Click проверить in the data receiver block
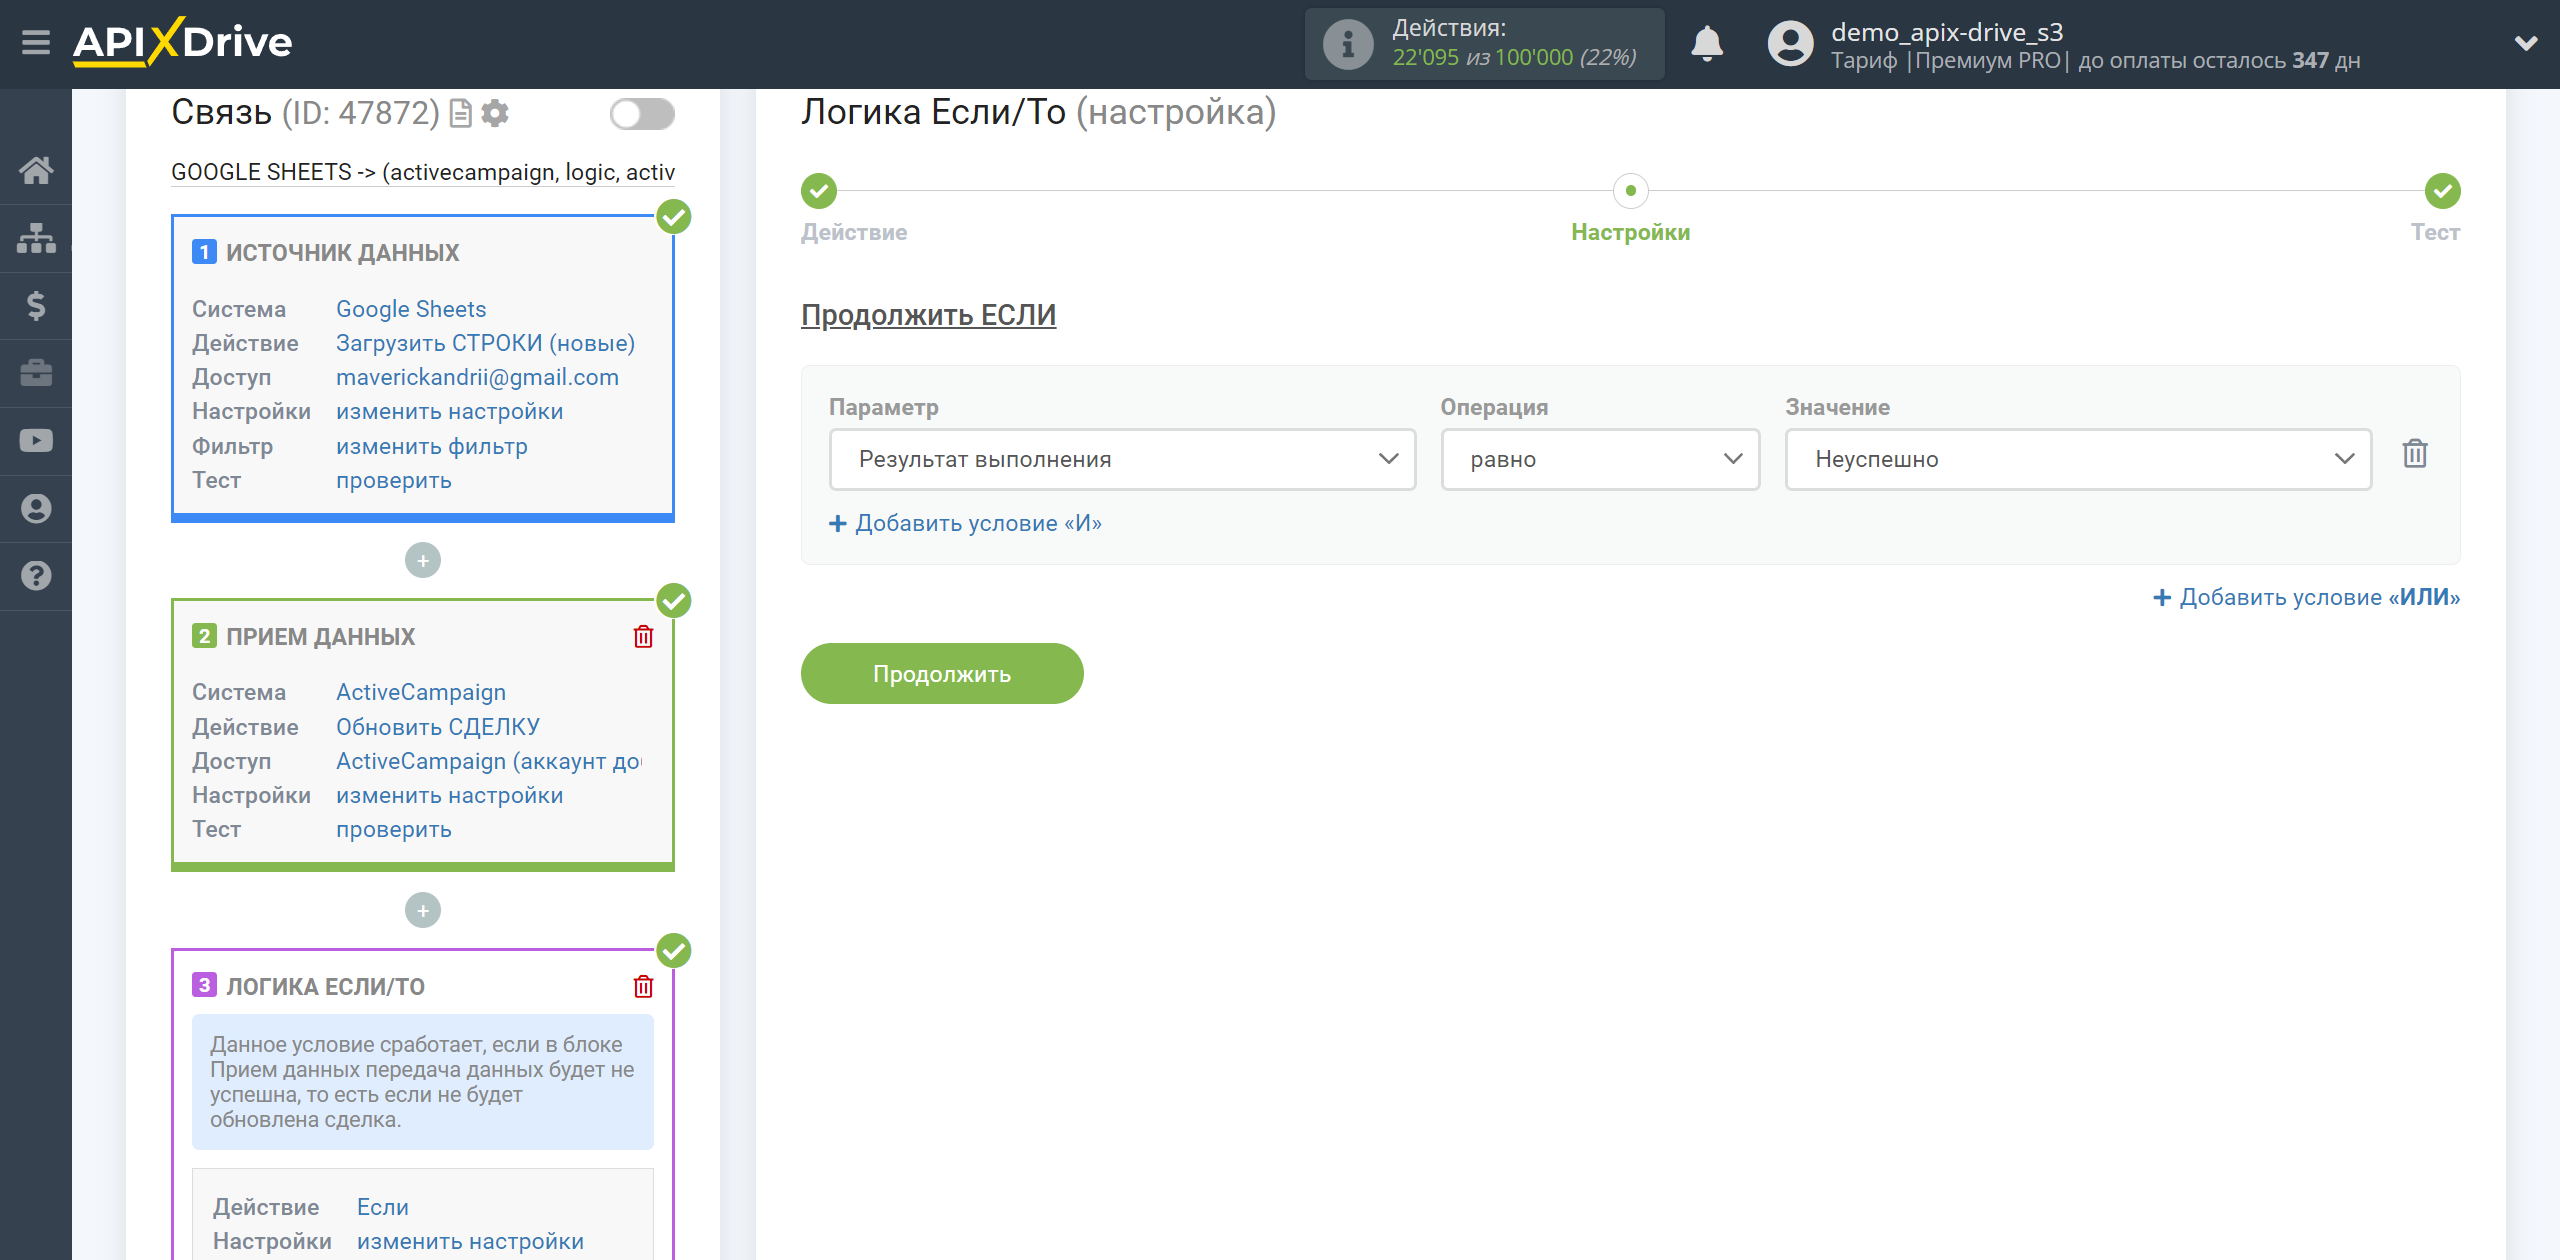This screenshot has width=2560, height=1260. (x=393, y=829)
